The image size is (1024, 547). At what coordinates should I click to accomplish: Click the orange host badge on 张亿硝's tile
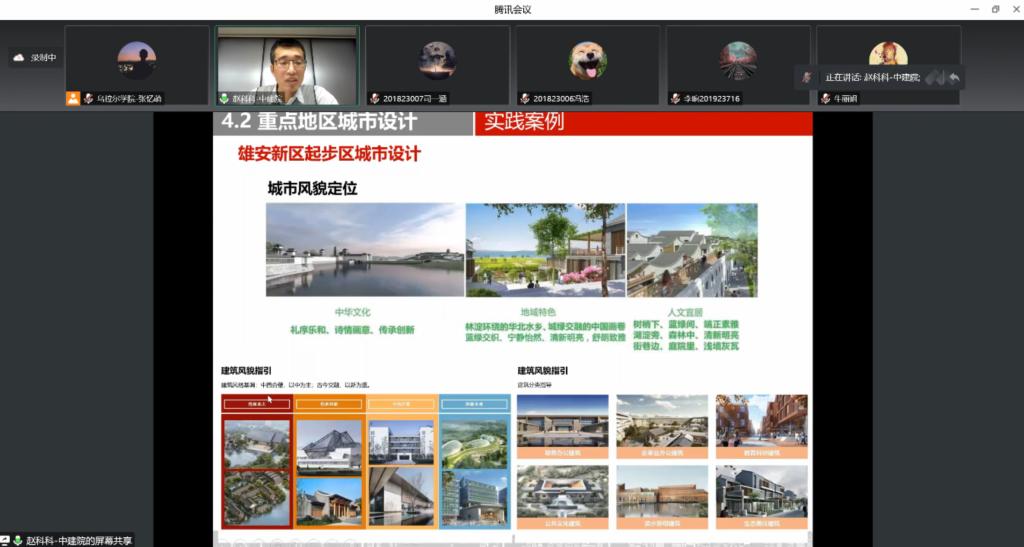tap(73, 99)
